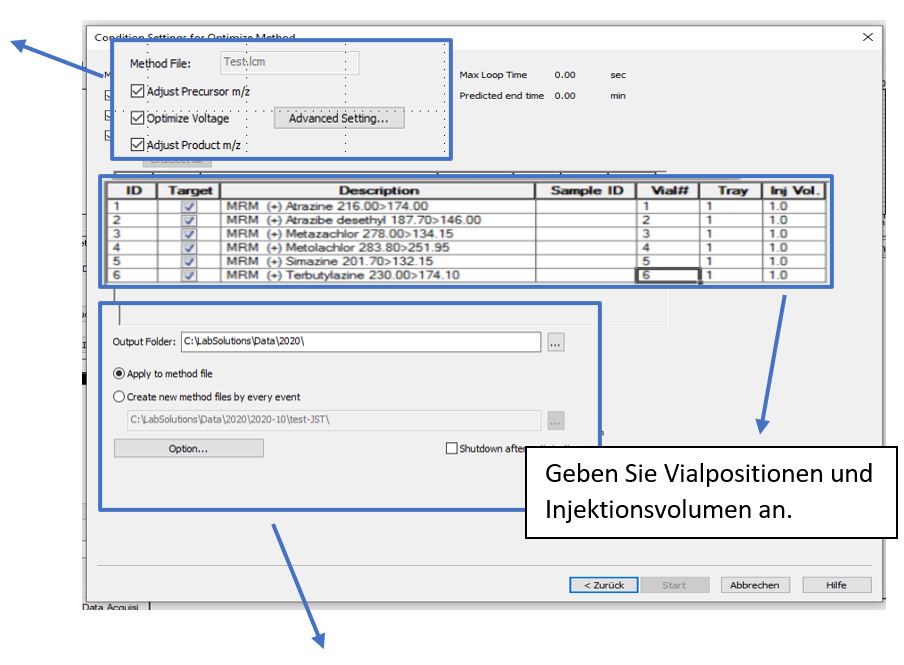Click Tray cell of Simazine row
Viewport: 904px width, 665px height.
tap(731, 262)
